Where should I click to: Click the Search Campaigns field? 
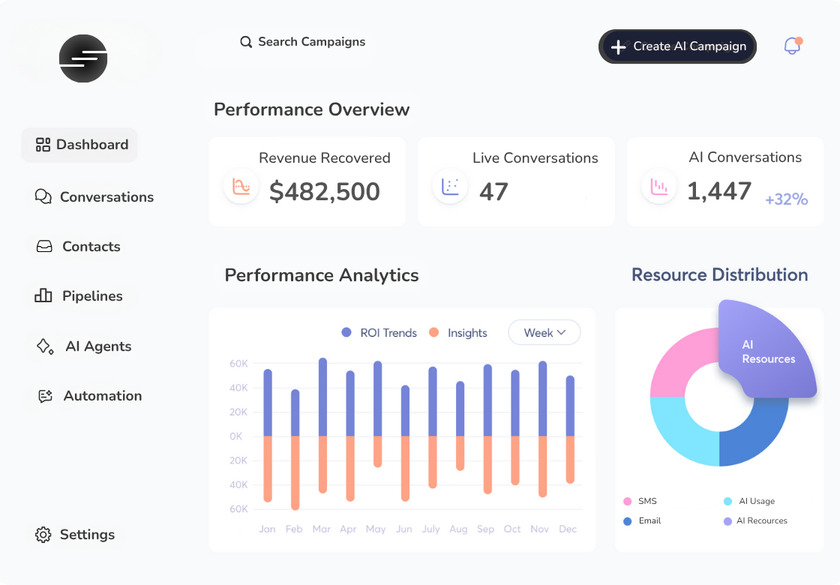(x=303, y=42)
